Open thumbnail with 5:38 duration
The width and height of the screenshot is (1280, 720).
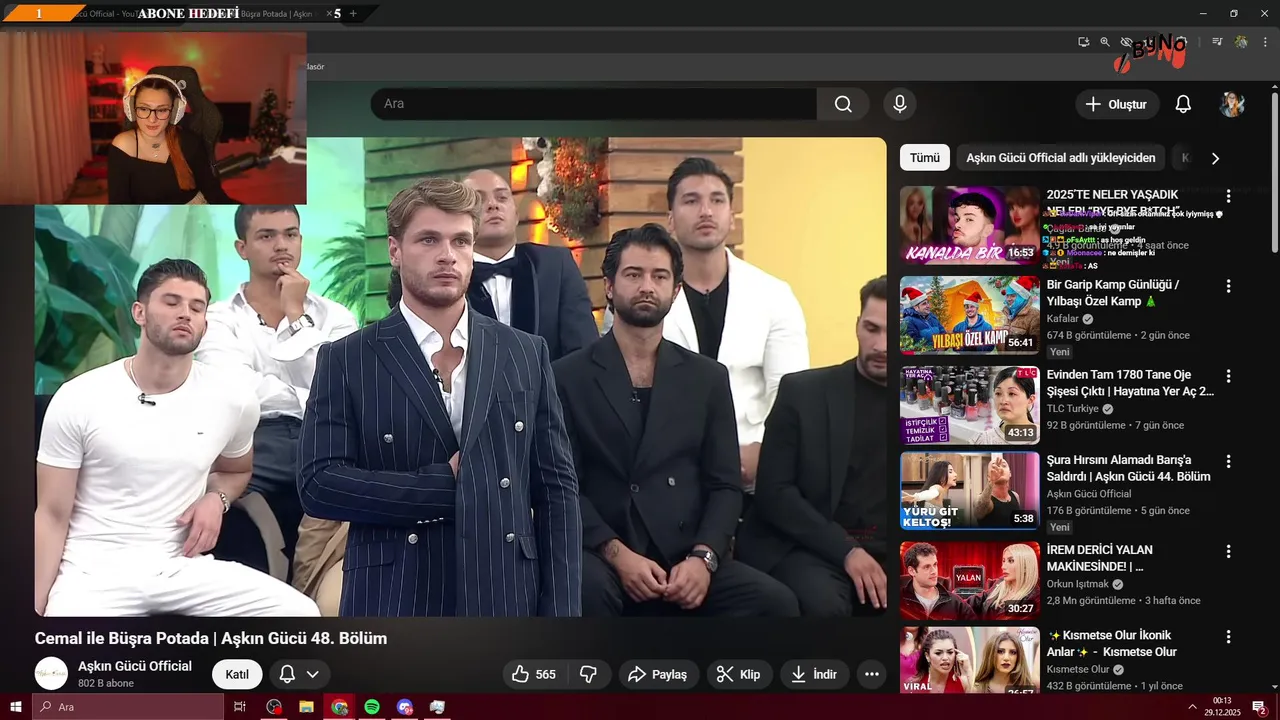click(970, 491)
